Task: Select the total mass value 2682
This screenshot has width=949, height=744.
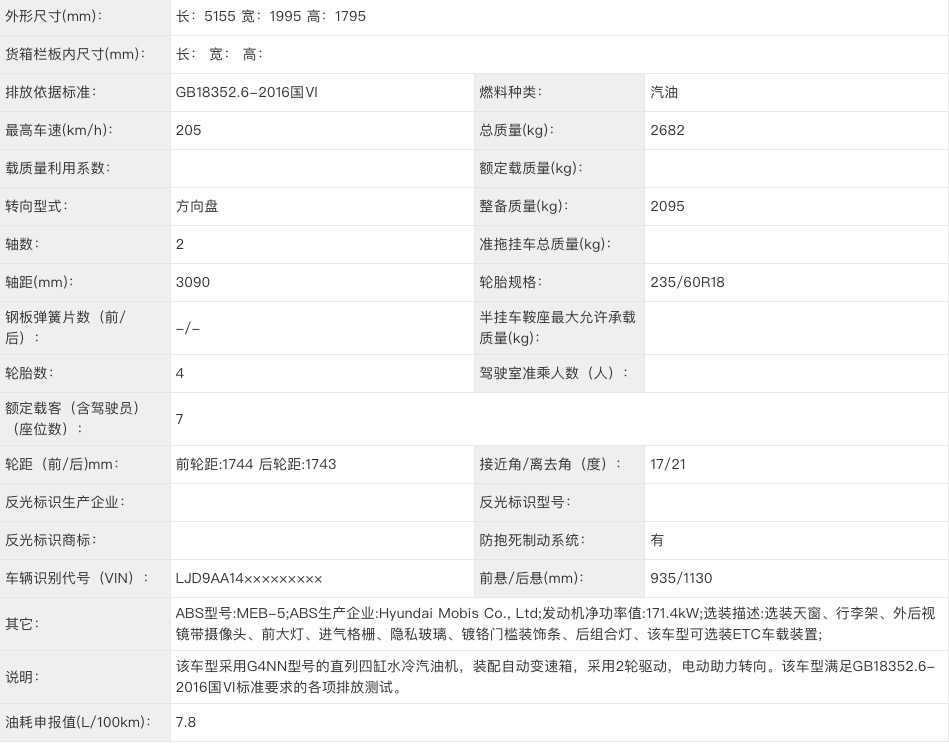Action: pos(667,131)
